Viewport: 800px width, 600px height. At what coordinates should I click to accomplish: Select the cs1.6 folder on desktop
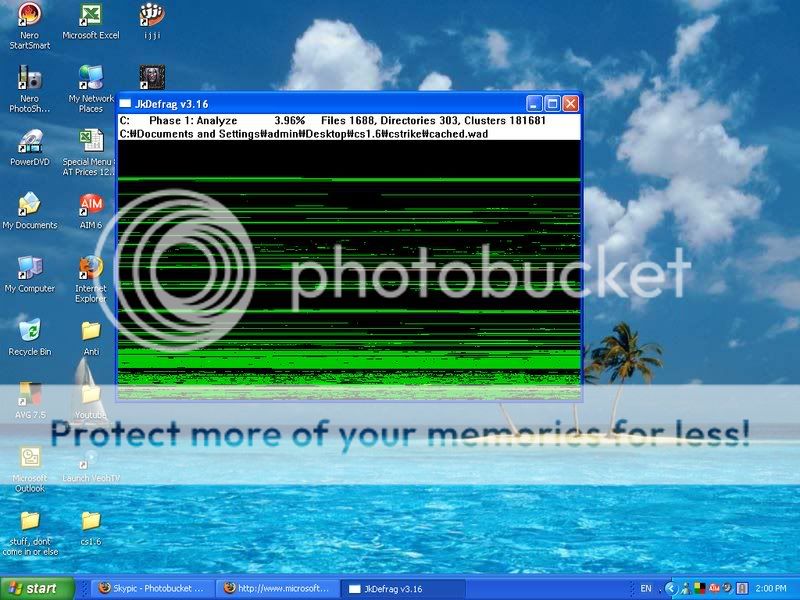click(91, 529)
